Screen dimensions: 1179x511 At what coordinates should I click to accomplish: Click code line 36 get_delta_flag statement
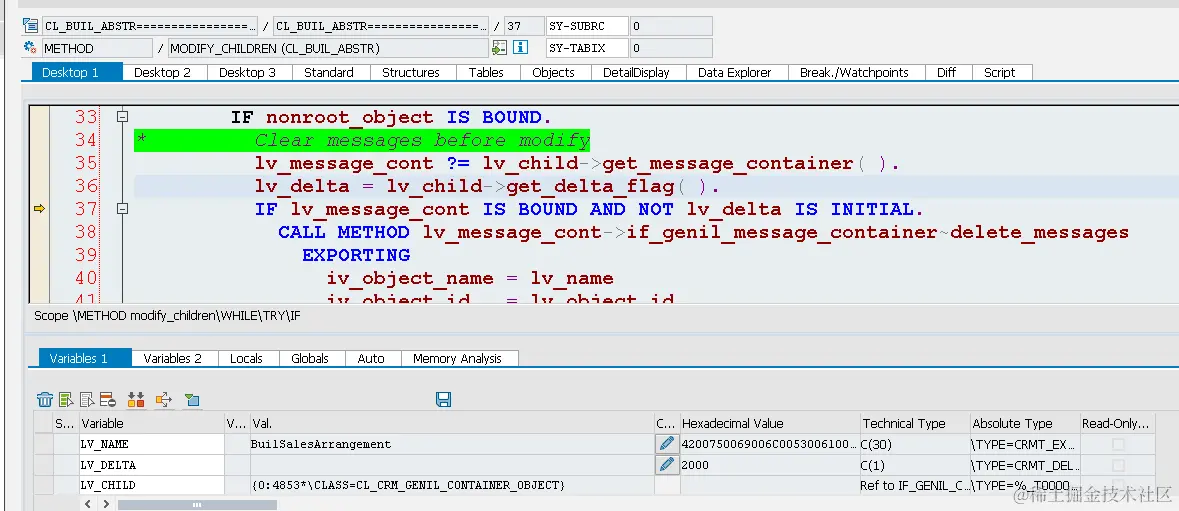tap(487, 186)
